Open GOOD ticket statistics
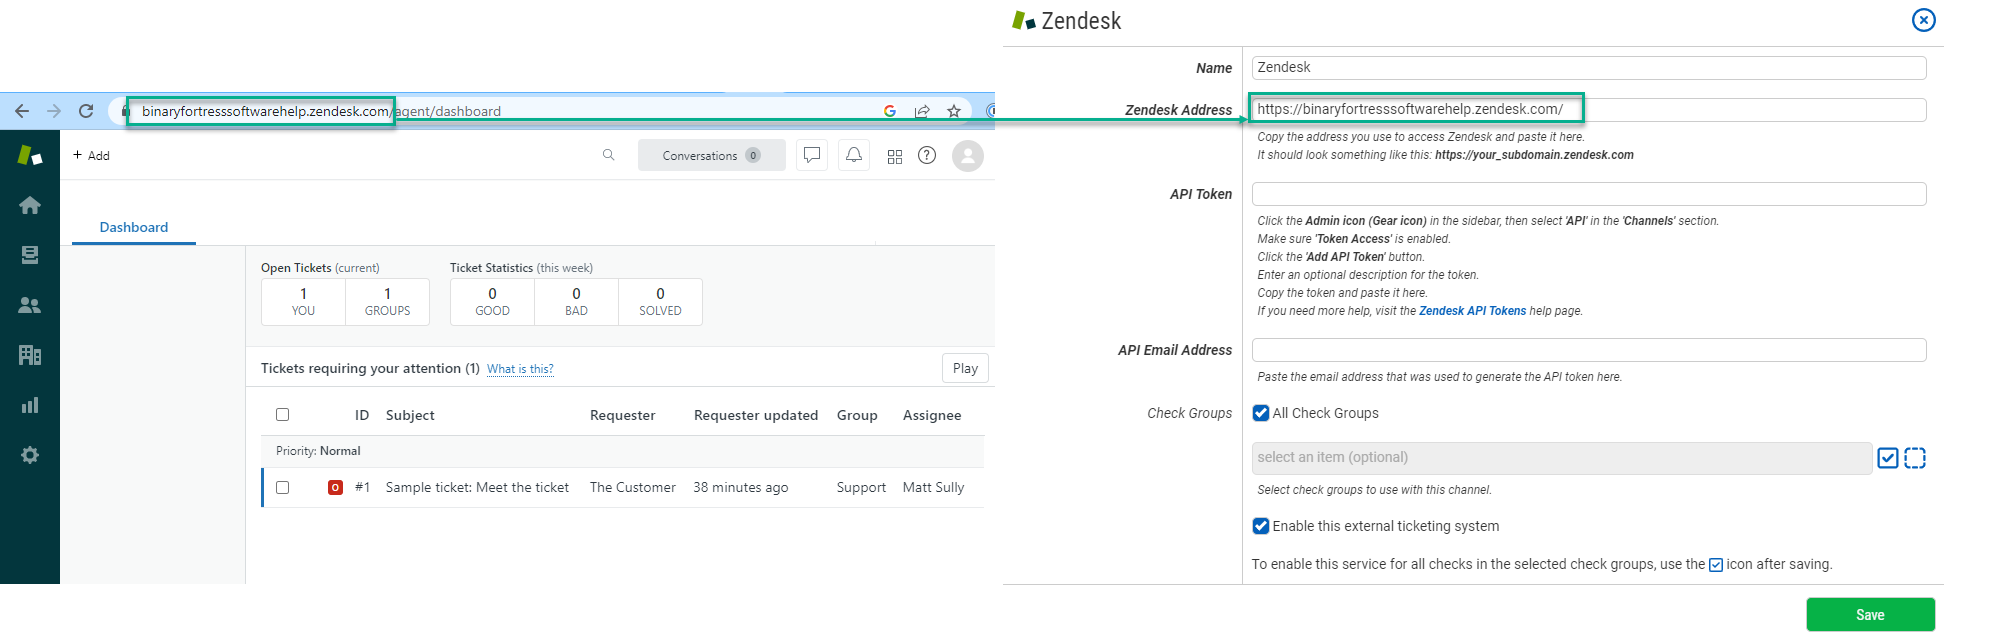Image resolution: width=1998 pixels, height=642 pixels. point(492,302)
